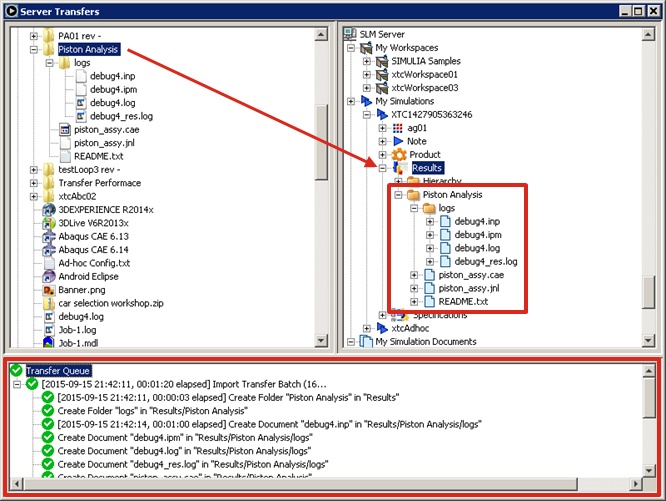
Task: Click the xtcAdhoc simulation icon
Action: [382, 328]
